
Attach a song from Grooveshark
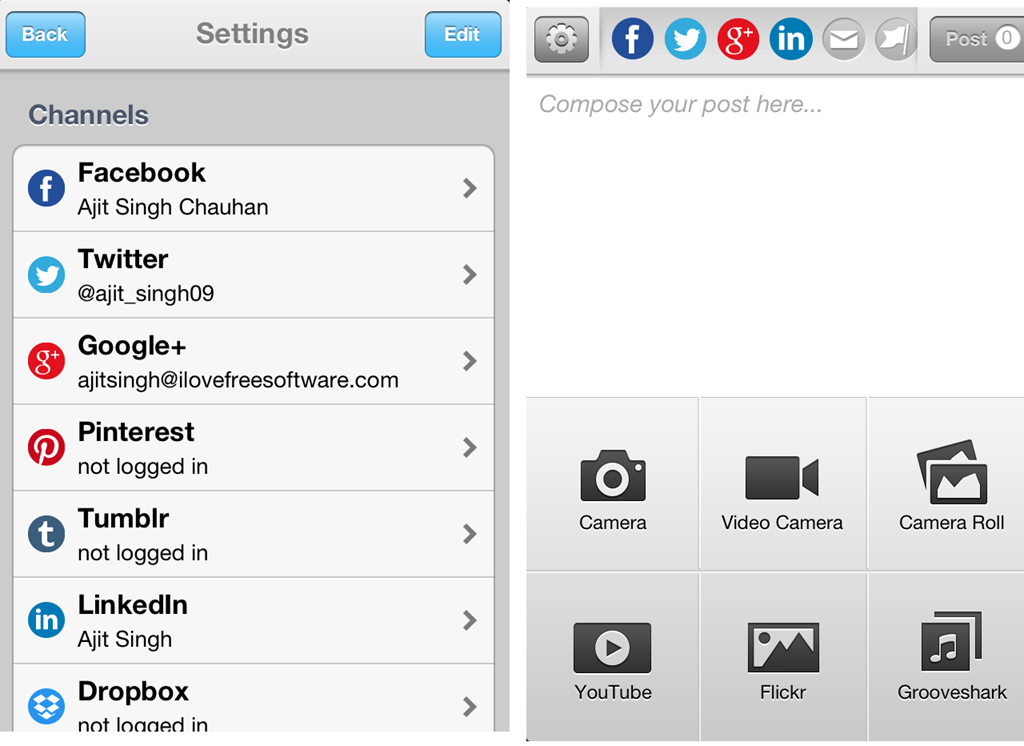952,657
